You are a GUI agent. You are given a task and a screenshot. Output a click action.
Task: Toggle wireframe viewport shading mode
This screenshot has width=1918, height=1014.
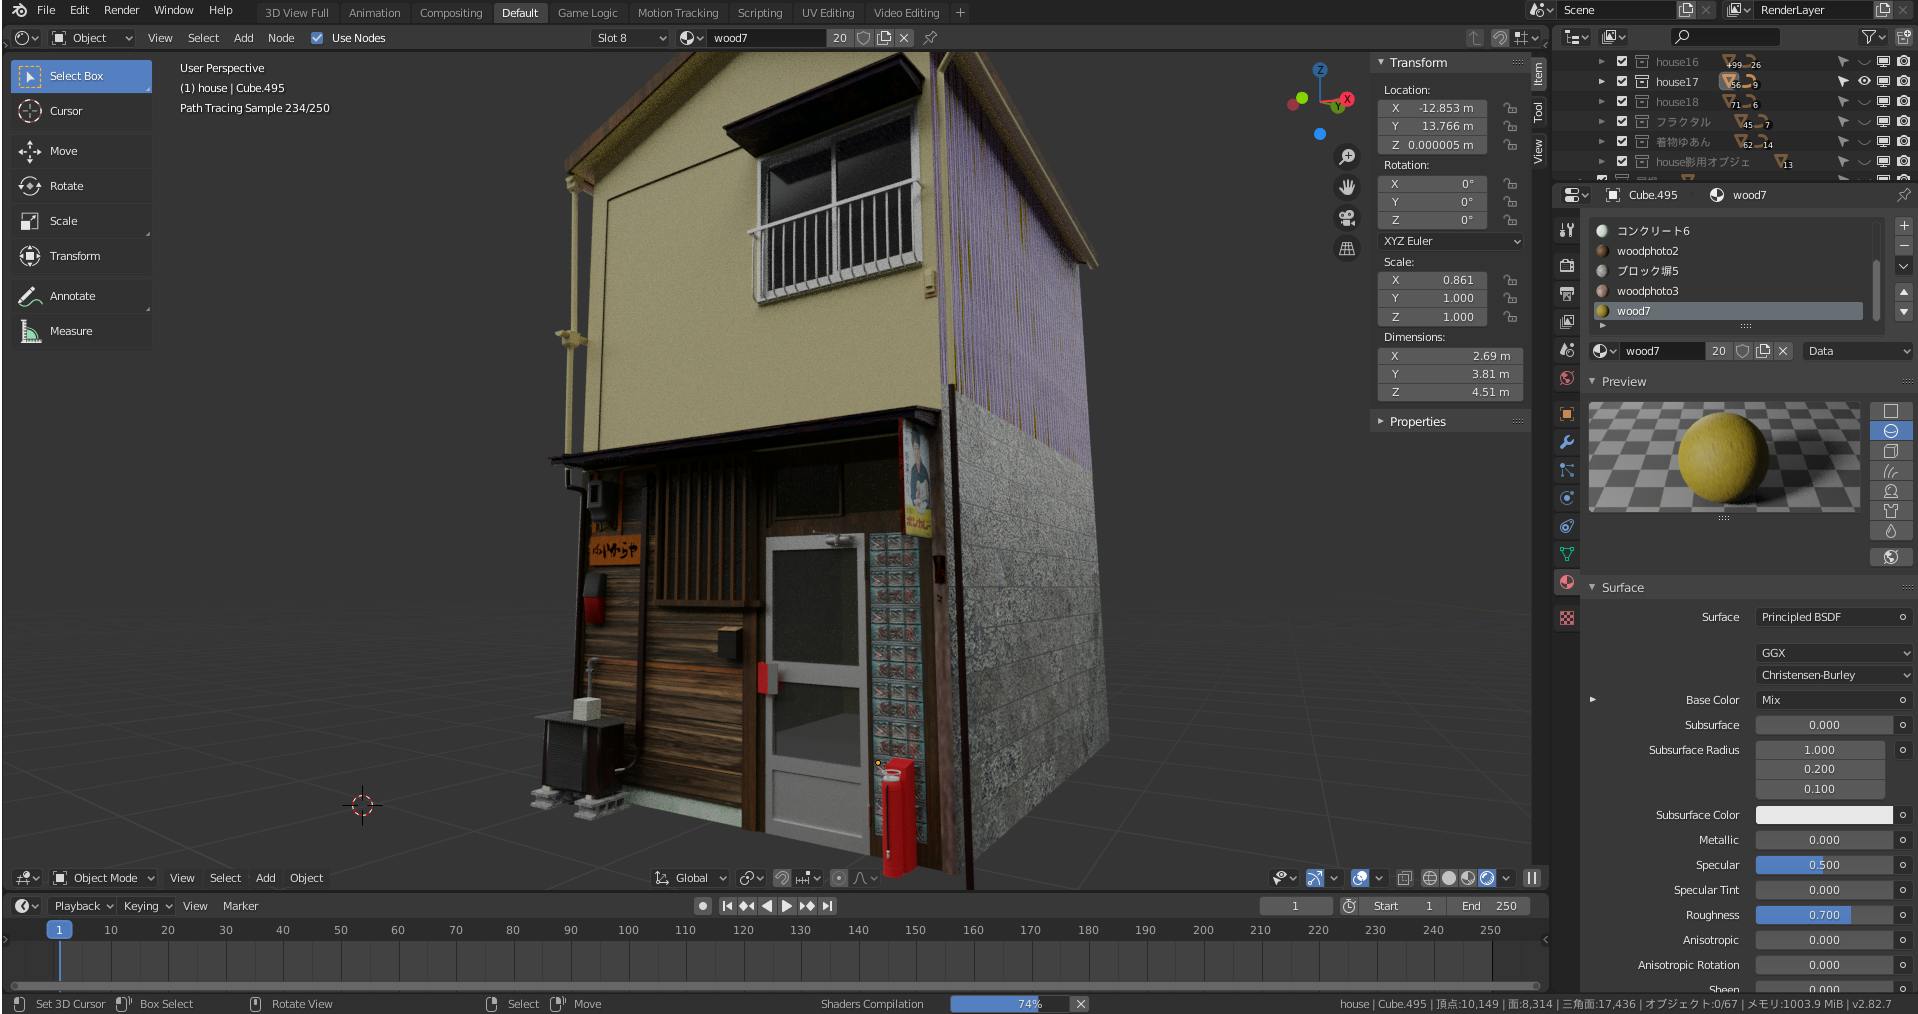click(x=1430, y=878)
